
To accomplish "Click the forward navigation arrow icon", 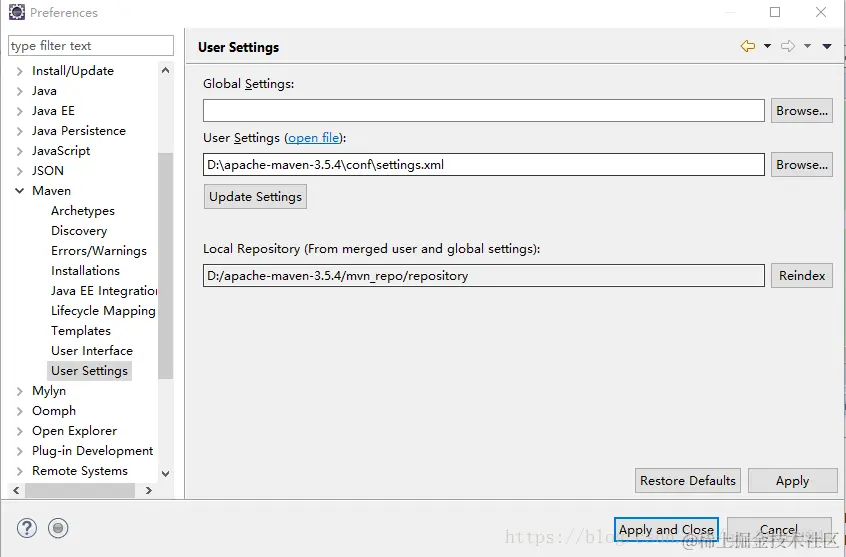I will pos(788,46).
